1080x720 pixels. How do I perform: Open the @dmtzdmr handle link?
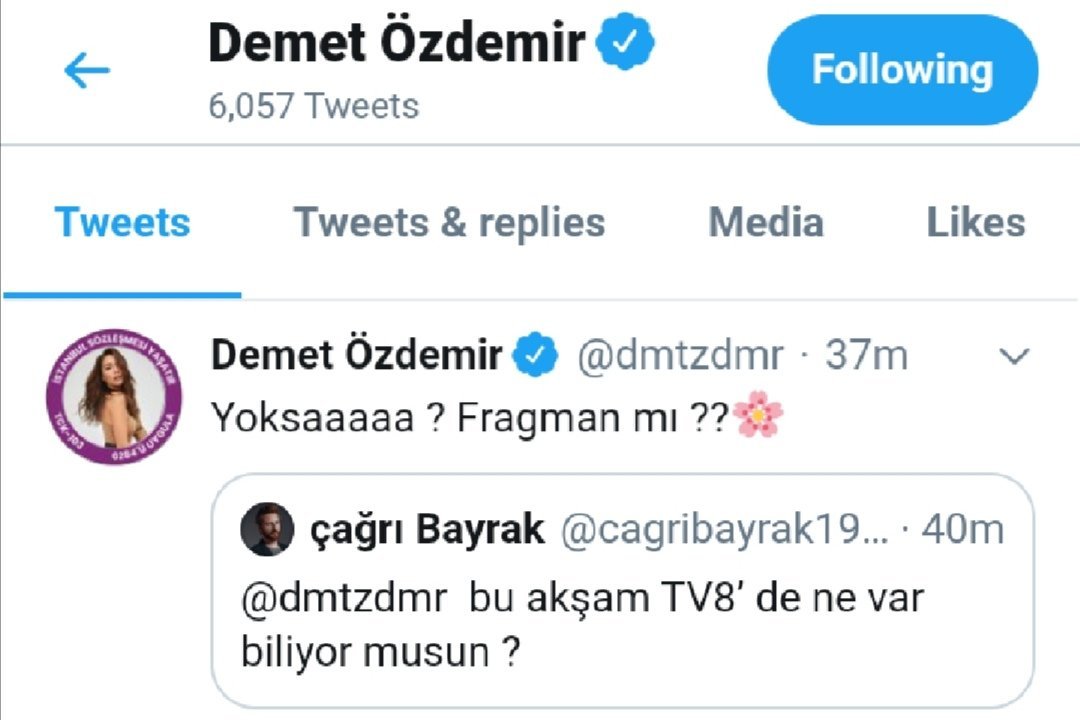pyautogui.click(x=680, y=356)
